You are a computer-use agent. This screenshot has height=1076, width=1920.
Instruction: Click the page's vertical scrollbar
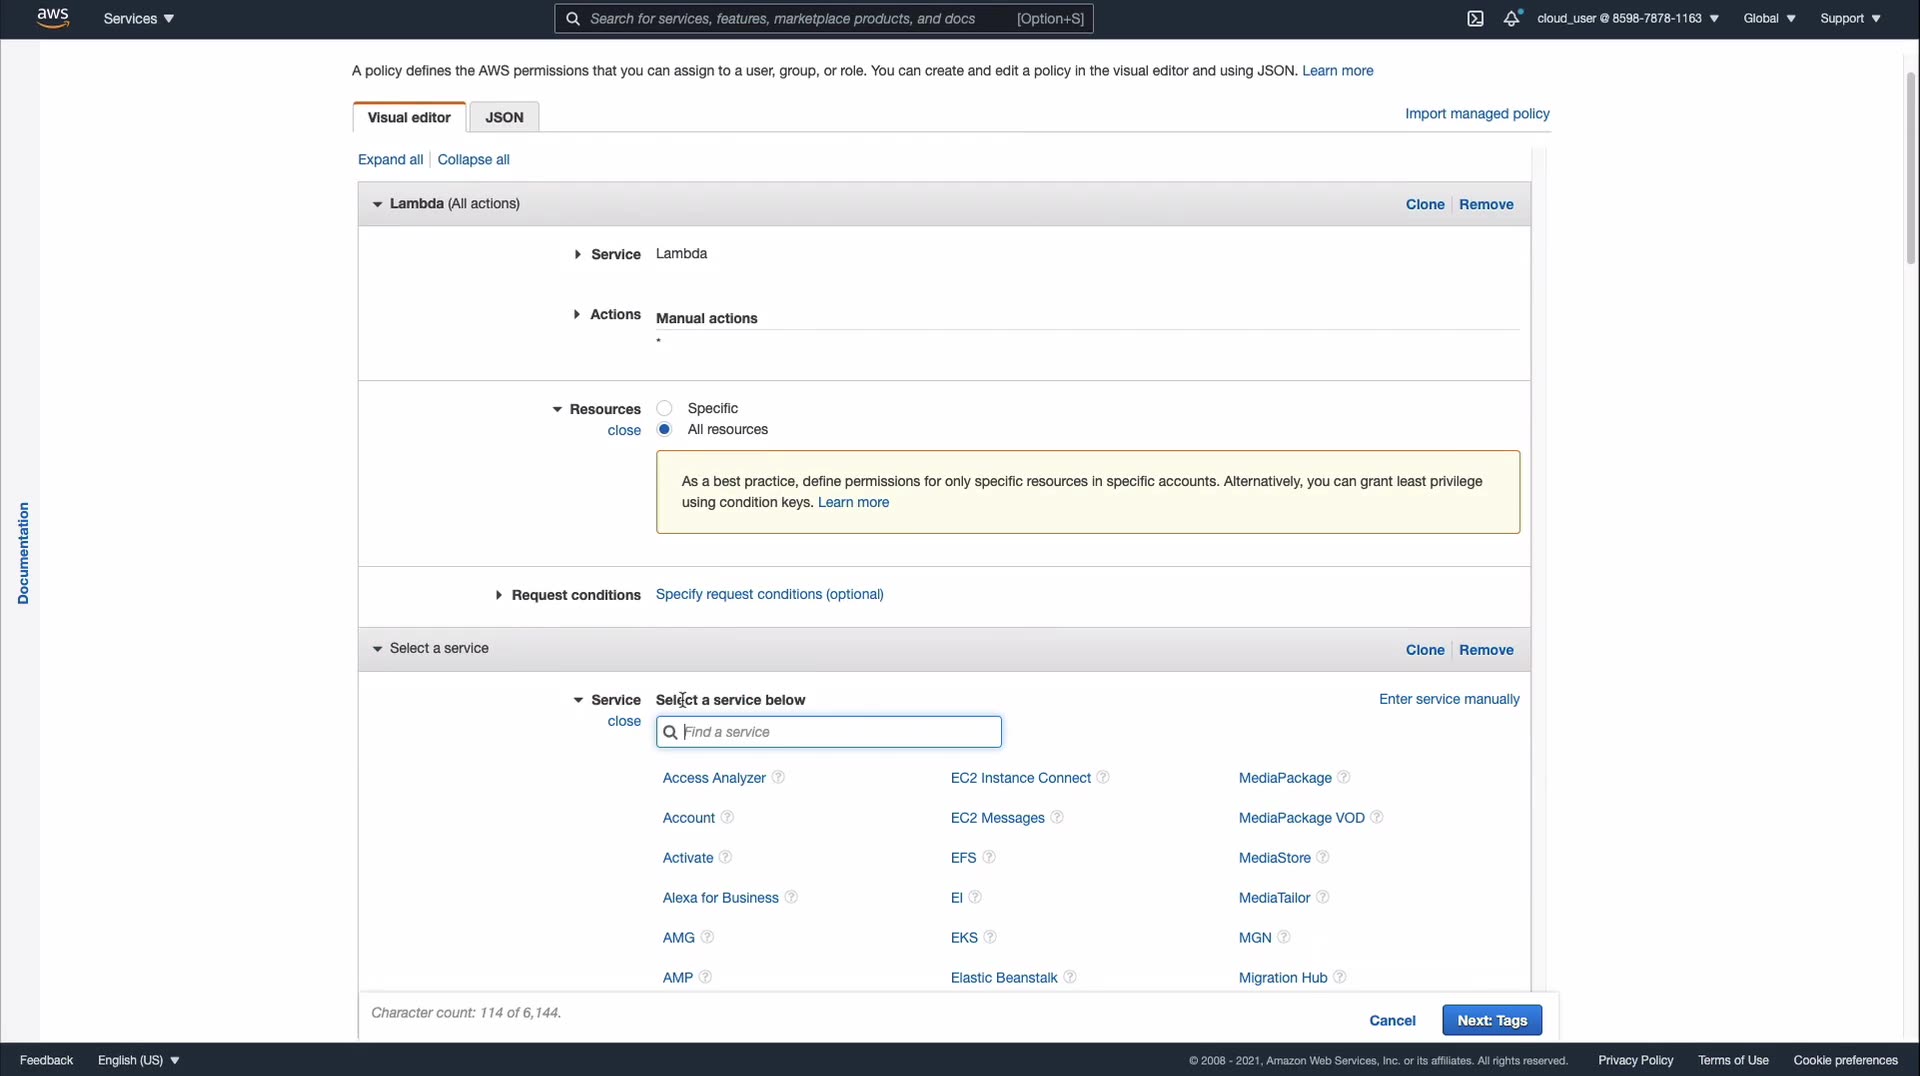click(1910, 170)
